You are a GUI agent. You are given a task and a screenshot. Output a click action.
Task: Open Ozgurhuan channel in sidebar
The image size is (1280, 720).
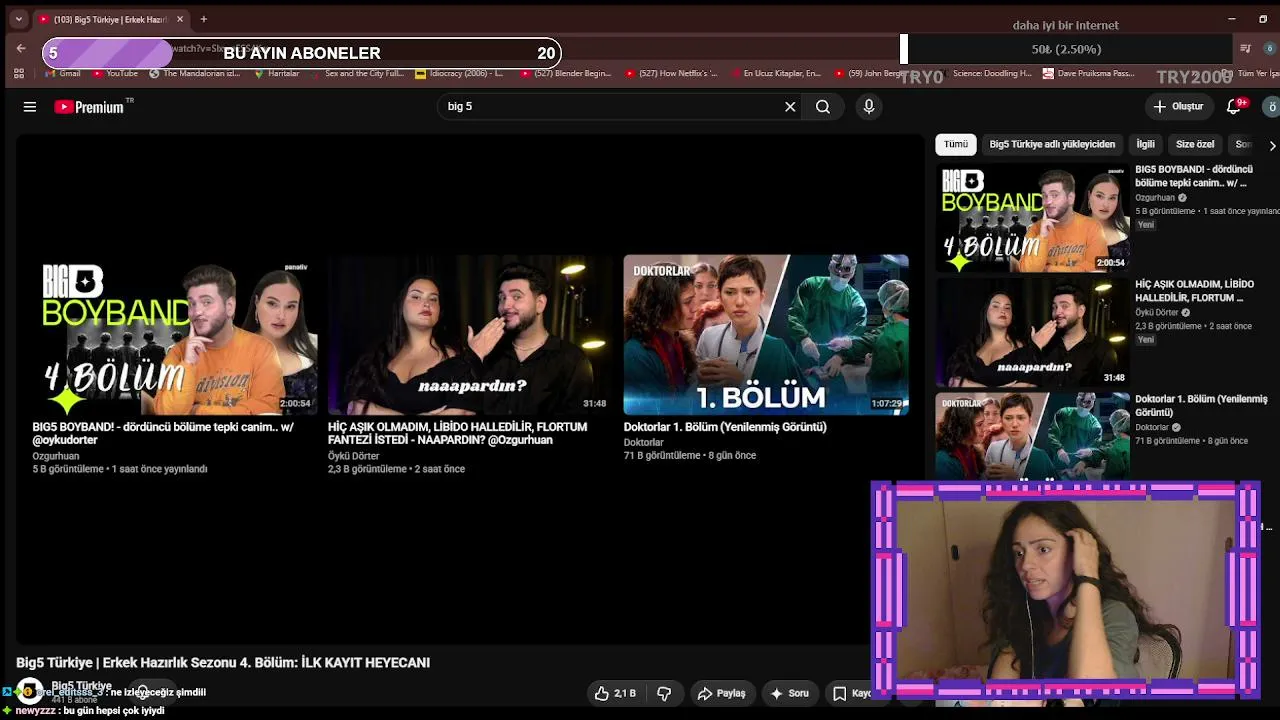coord(1155,198)
